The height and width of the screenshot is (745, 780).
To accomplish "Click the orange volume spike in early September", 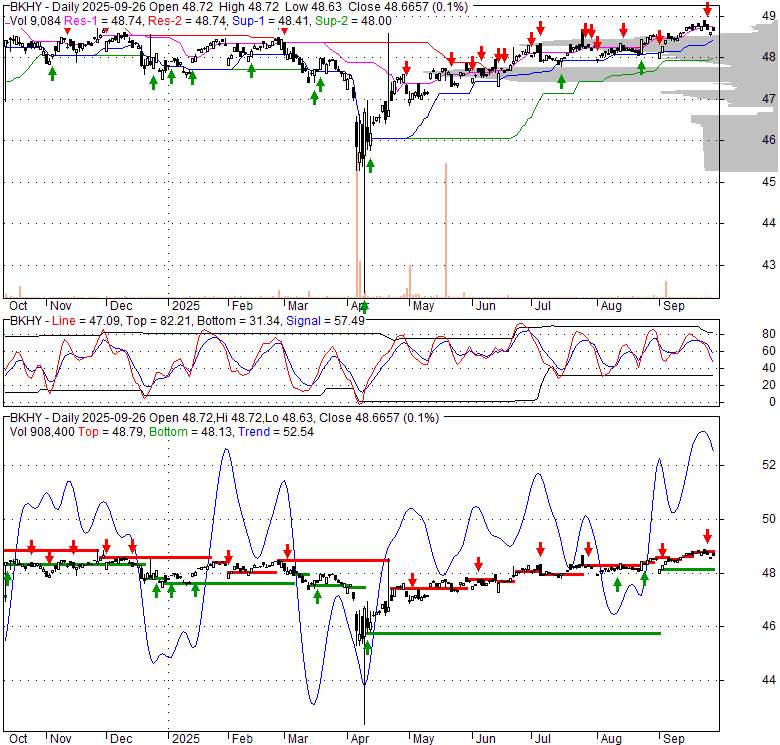I will point(666,289).
